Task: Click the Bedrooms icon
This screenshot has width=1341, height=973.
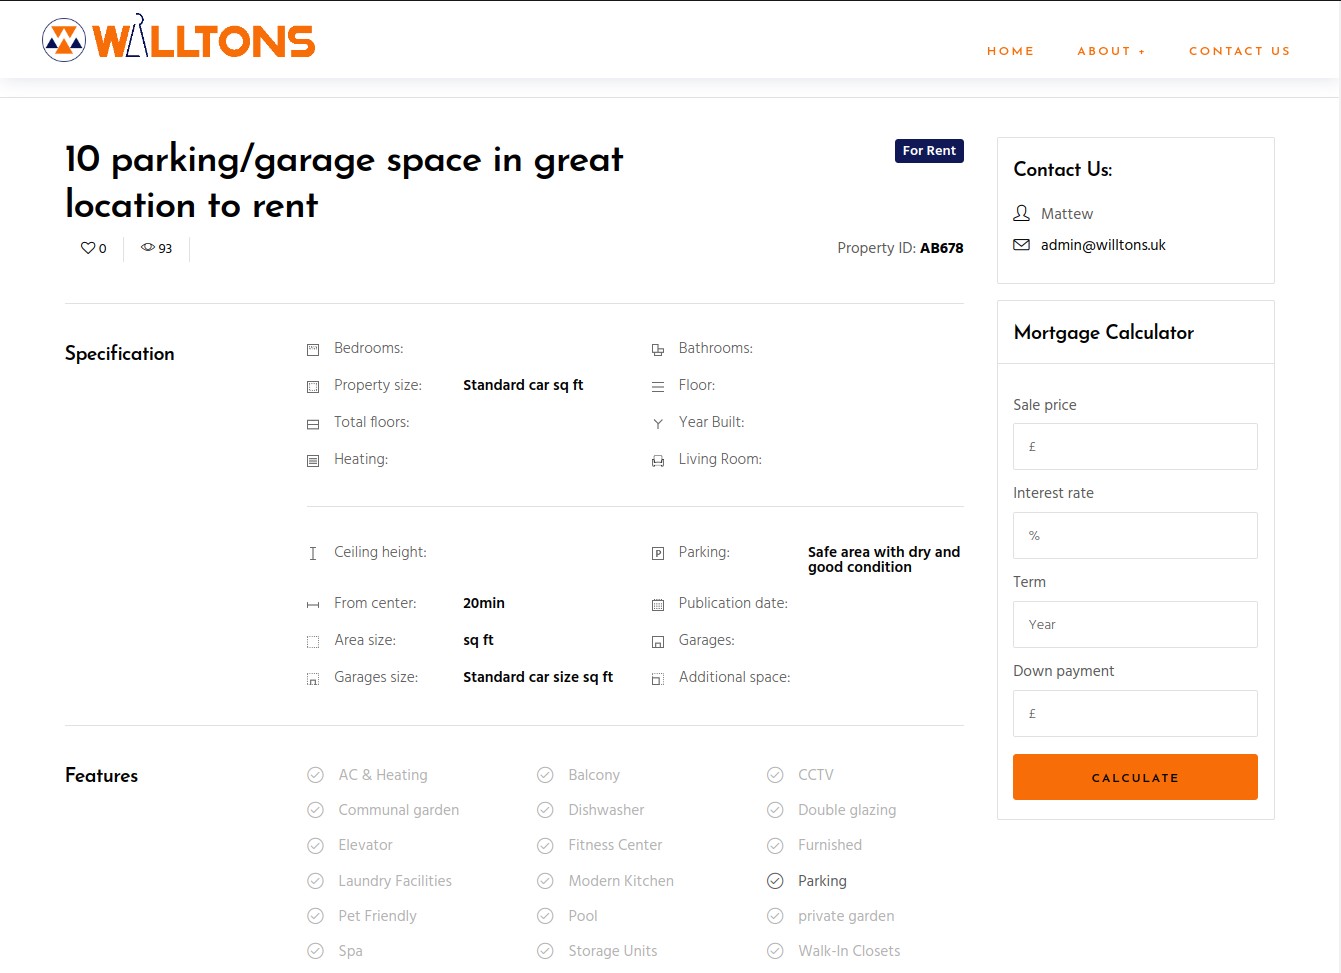Action: pyautogui.click(x=313, y=350)
